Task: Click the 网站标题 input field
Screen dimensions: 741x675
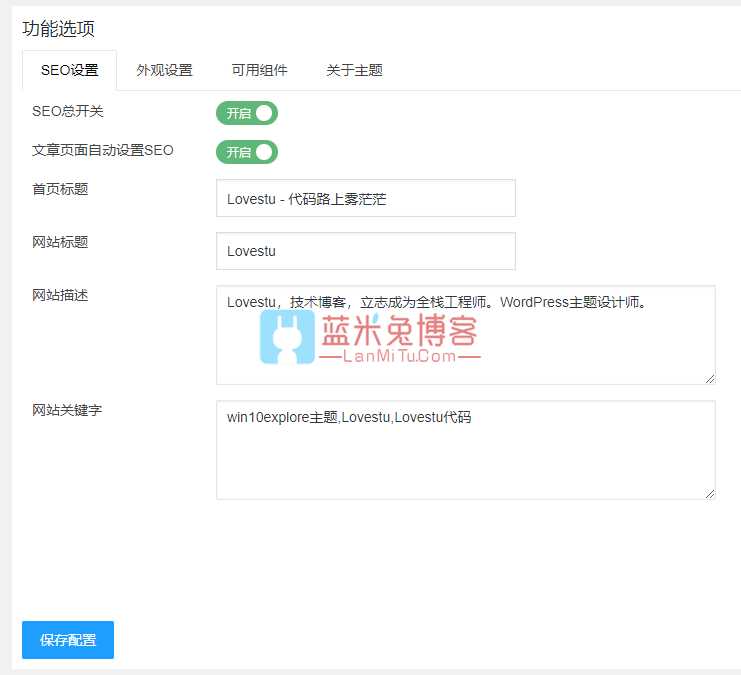Action: point(366,251)
